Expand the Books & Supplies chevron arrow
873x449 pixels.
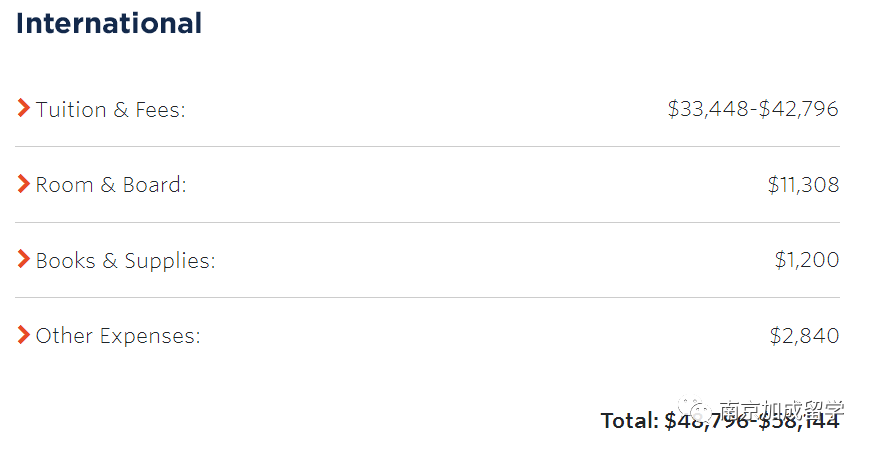tap(23, 258)
